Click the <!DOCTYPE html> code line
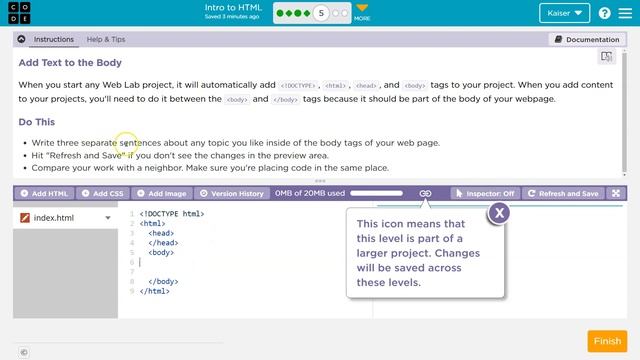Image resolution: width=640 pixels, height=360 pixels. [171, 213]
